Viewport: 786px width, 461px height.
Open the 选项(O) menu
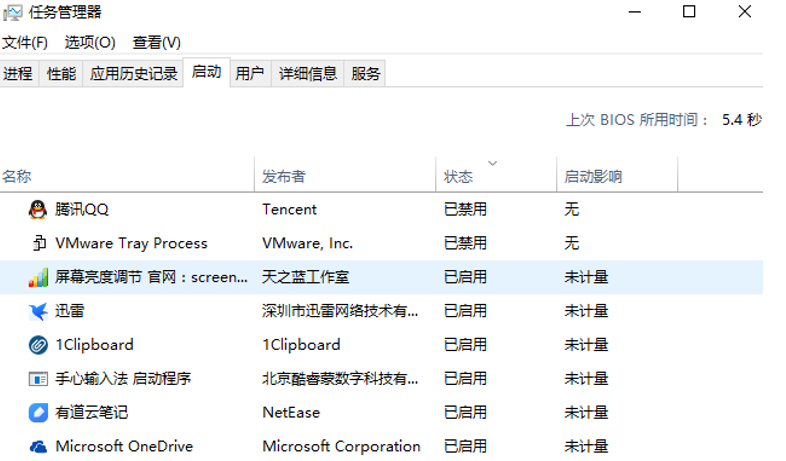pyautogui.click(x=90, y=43)
